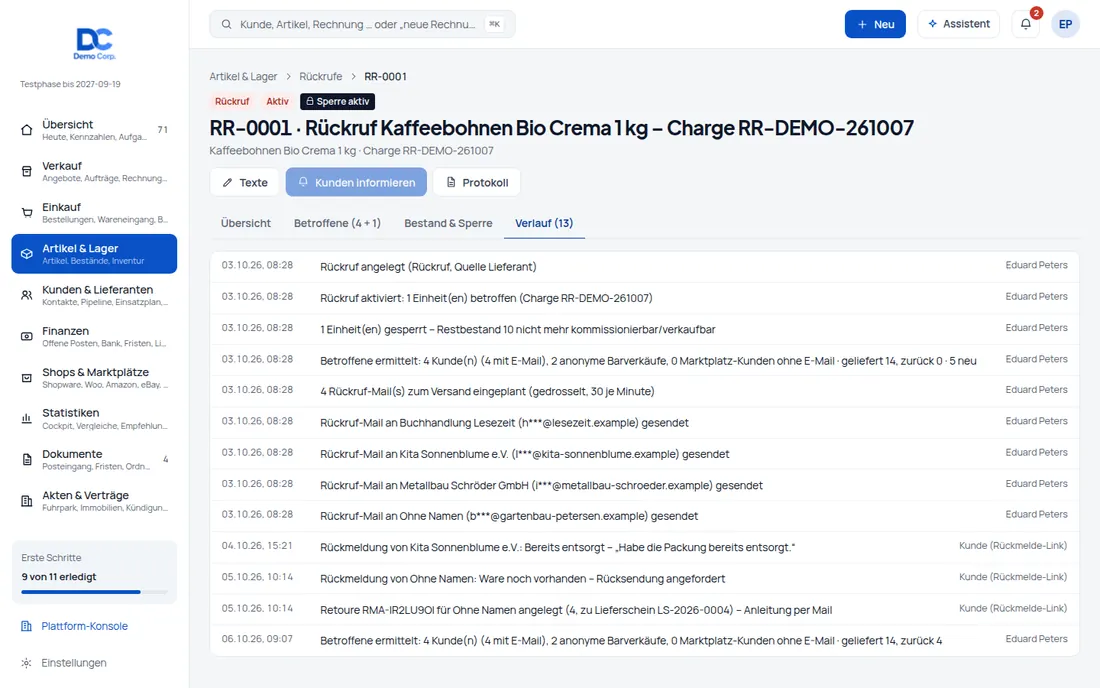The height and width of the screenshot is (688, 1100).
Task: Click the Plattform-Konsole icon
Action: click(26, 626)
